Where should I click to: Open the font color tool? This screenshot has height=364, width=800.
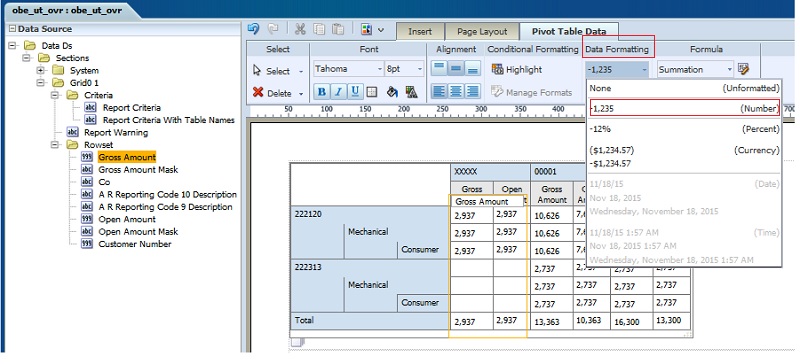[x=411, y=92]
